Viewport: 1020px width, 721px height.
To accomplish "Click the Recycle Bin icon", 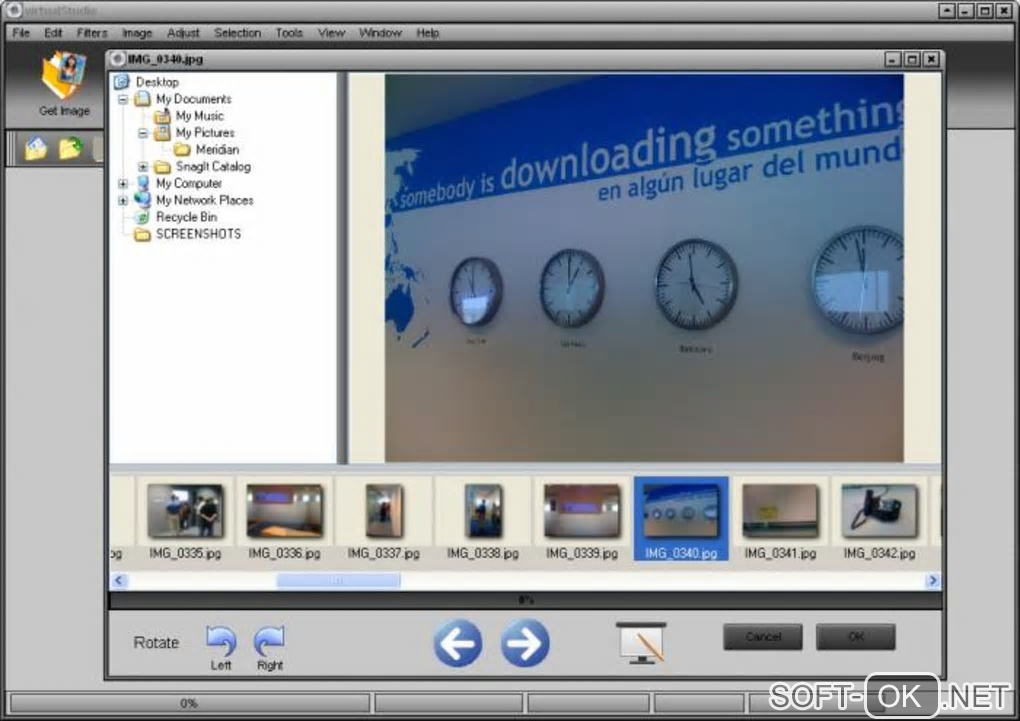I will (142, 217).
